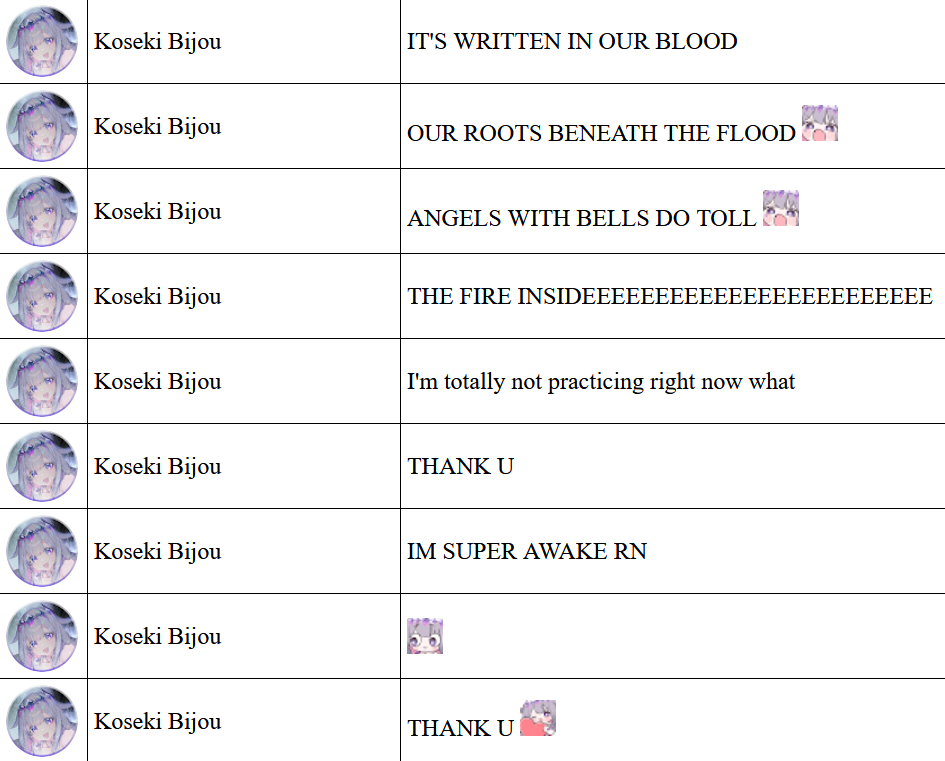Click the avatar in the first plain "THANK U" row

tap(42, 466)
